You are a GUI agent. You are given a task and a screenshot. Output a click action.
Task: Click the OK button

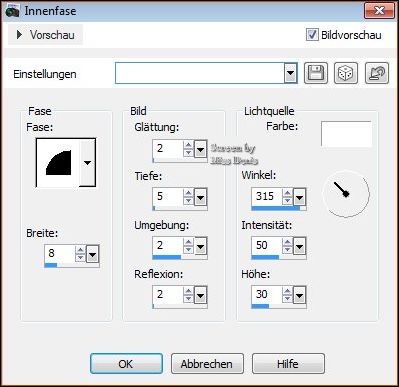click(126, 364)
